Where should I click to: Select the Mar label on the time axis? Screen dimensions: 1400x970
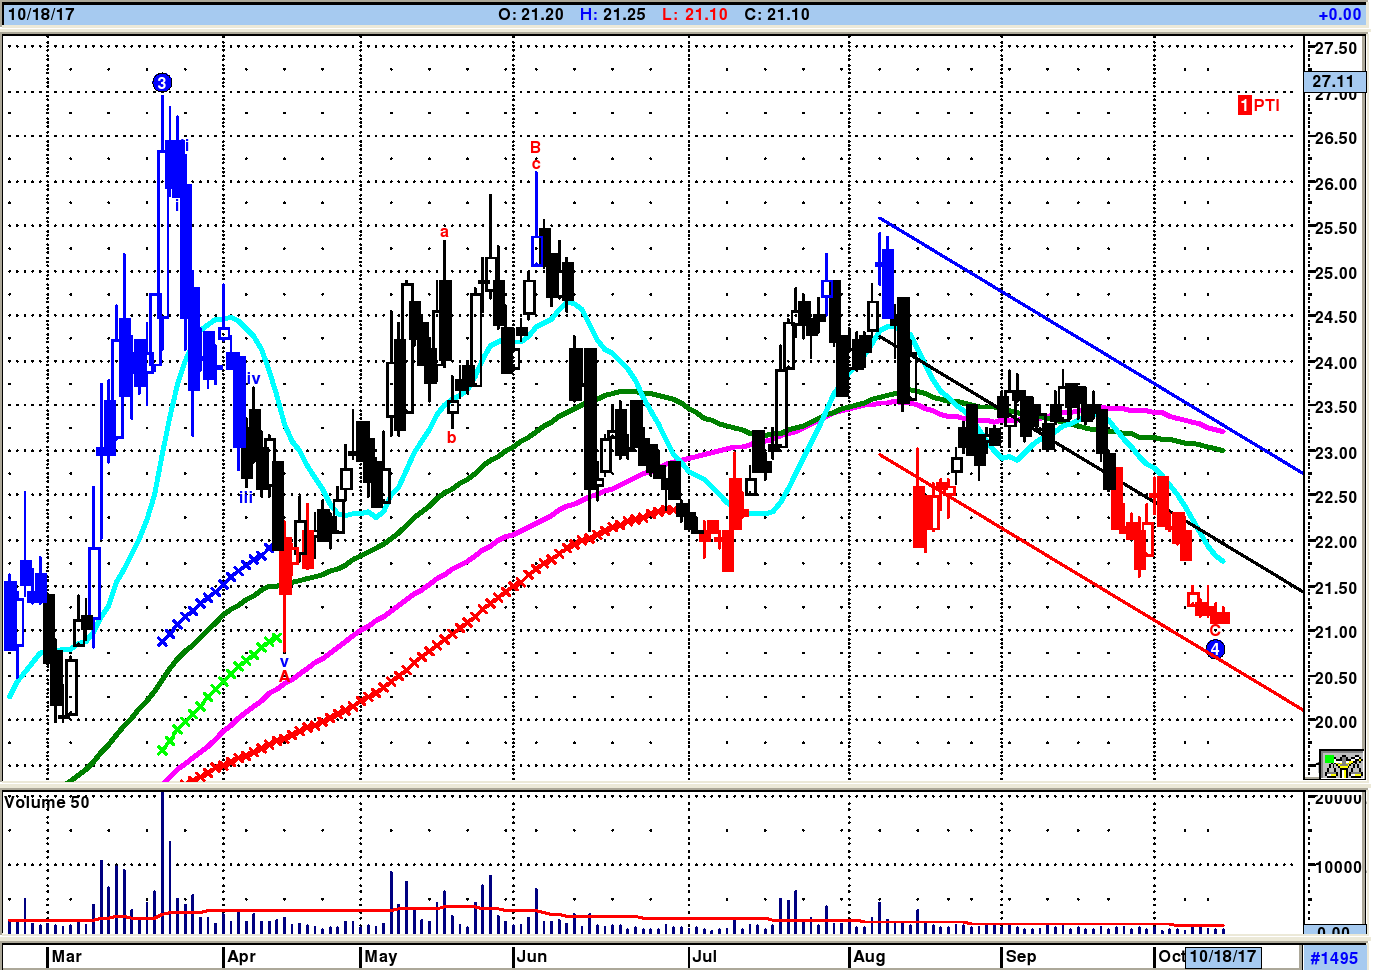pyautogui.click(x=66, y=956)
